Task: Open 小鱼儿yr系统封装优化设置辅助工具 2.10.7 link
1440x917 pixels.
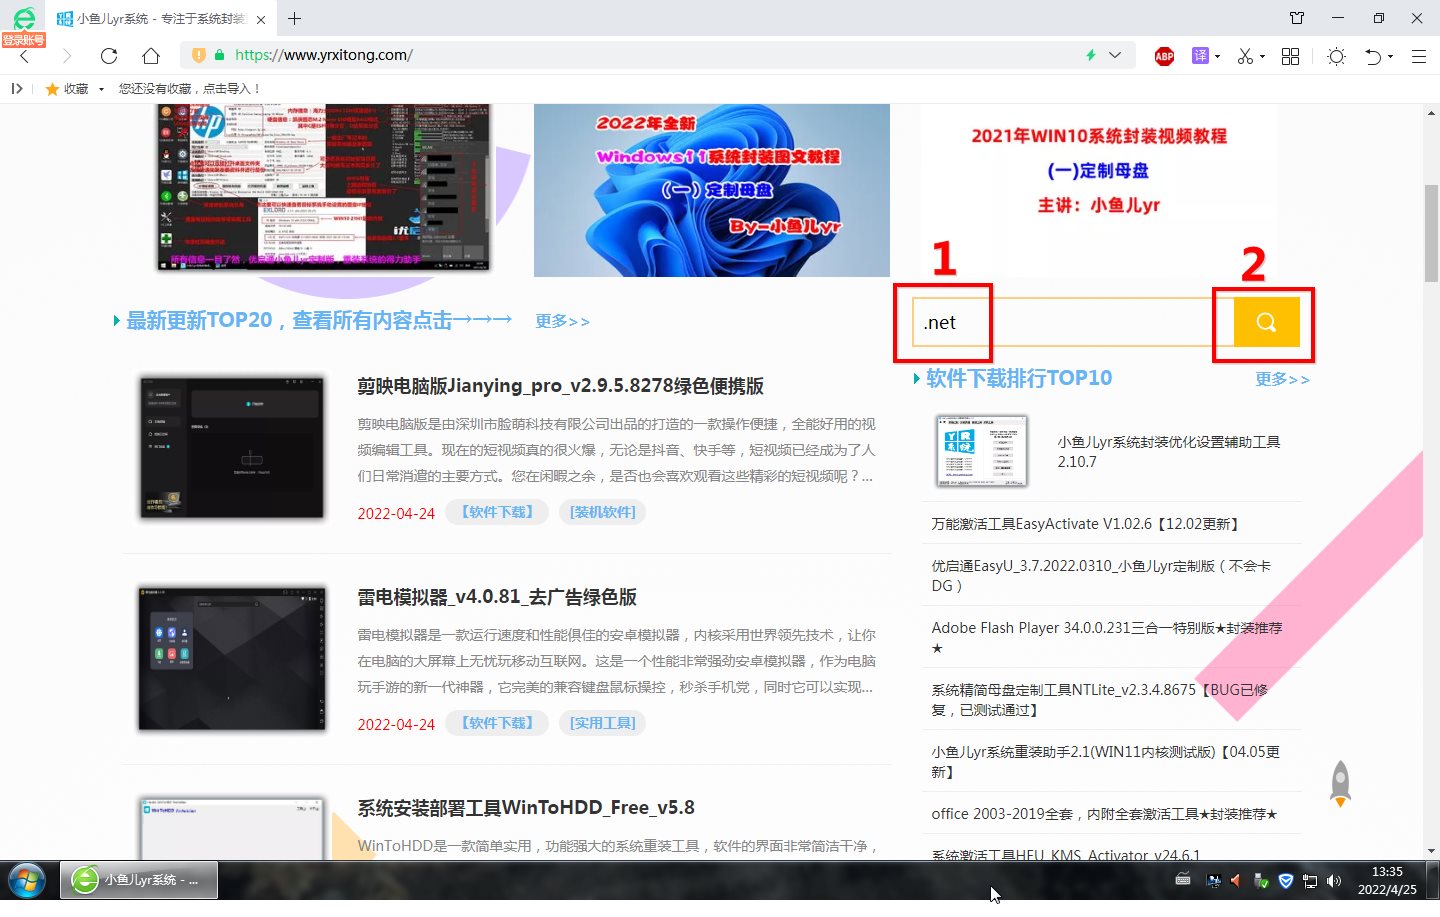Action: (x=1169, y=451)
